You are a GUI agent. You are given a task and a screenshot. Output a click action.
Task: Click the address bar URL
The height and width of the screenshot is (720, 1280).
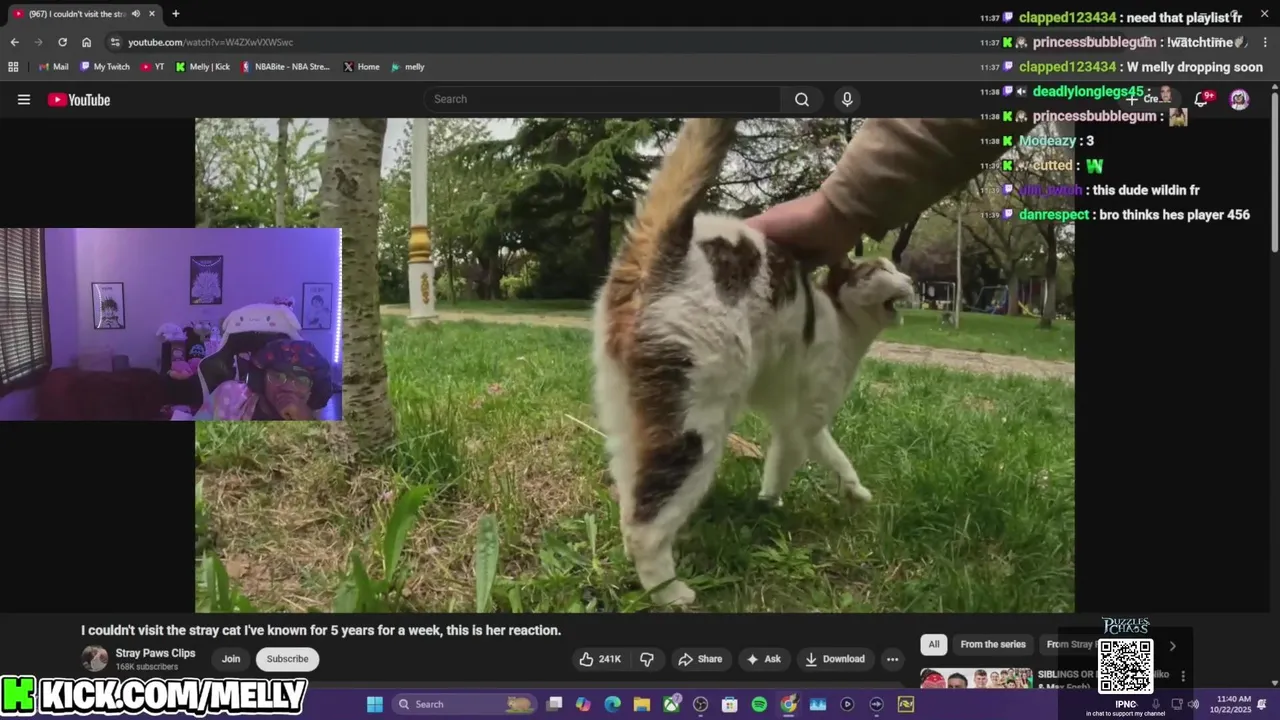pos(210,42)
